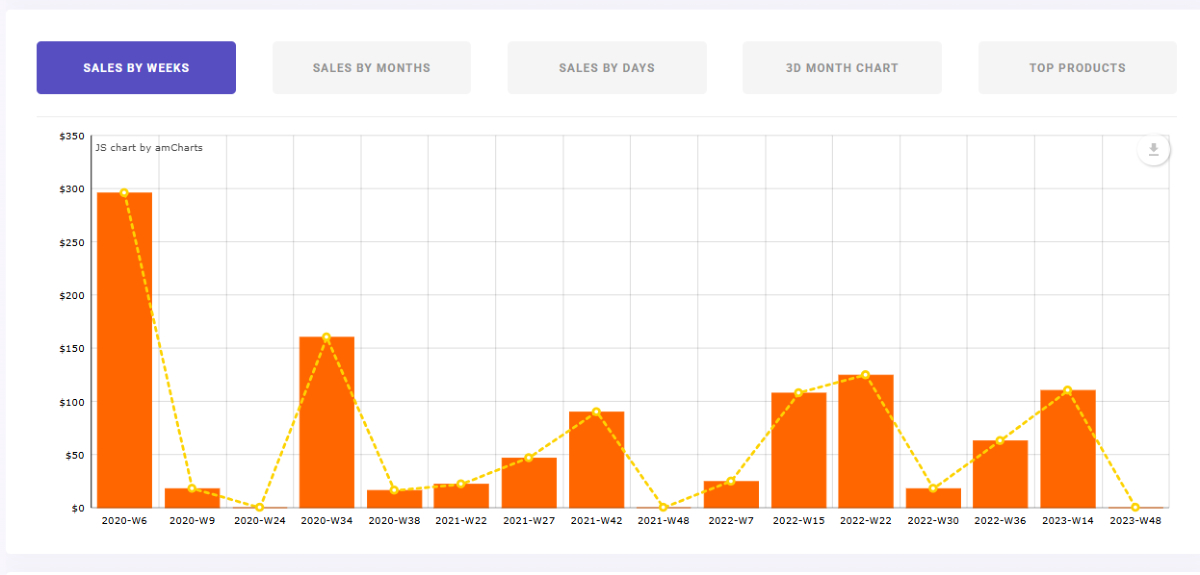Click yellow line marker at 2020-W24

(x=259, y=507)
